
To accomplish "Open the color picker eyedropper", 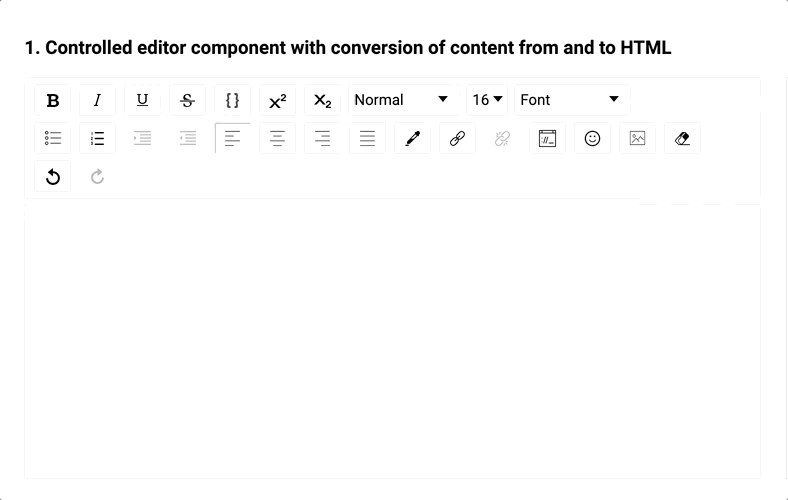I will coord(412,138).
